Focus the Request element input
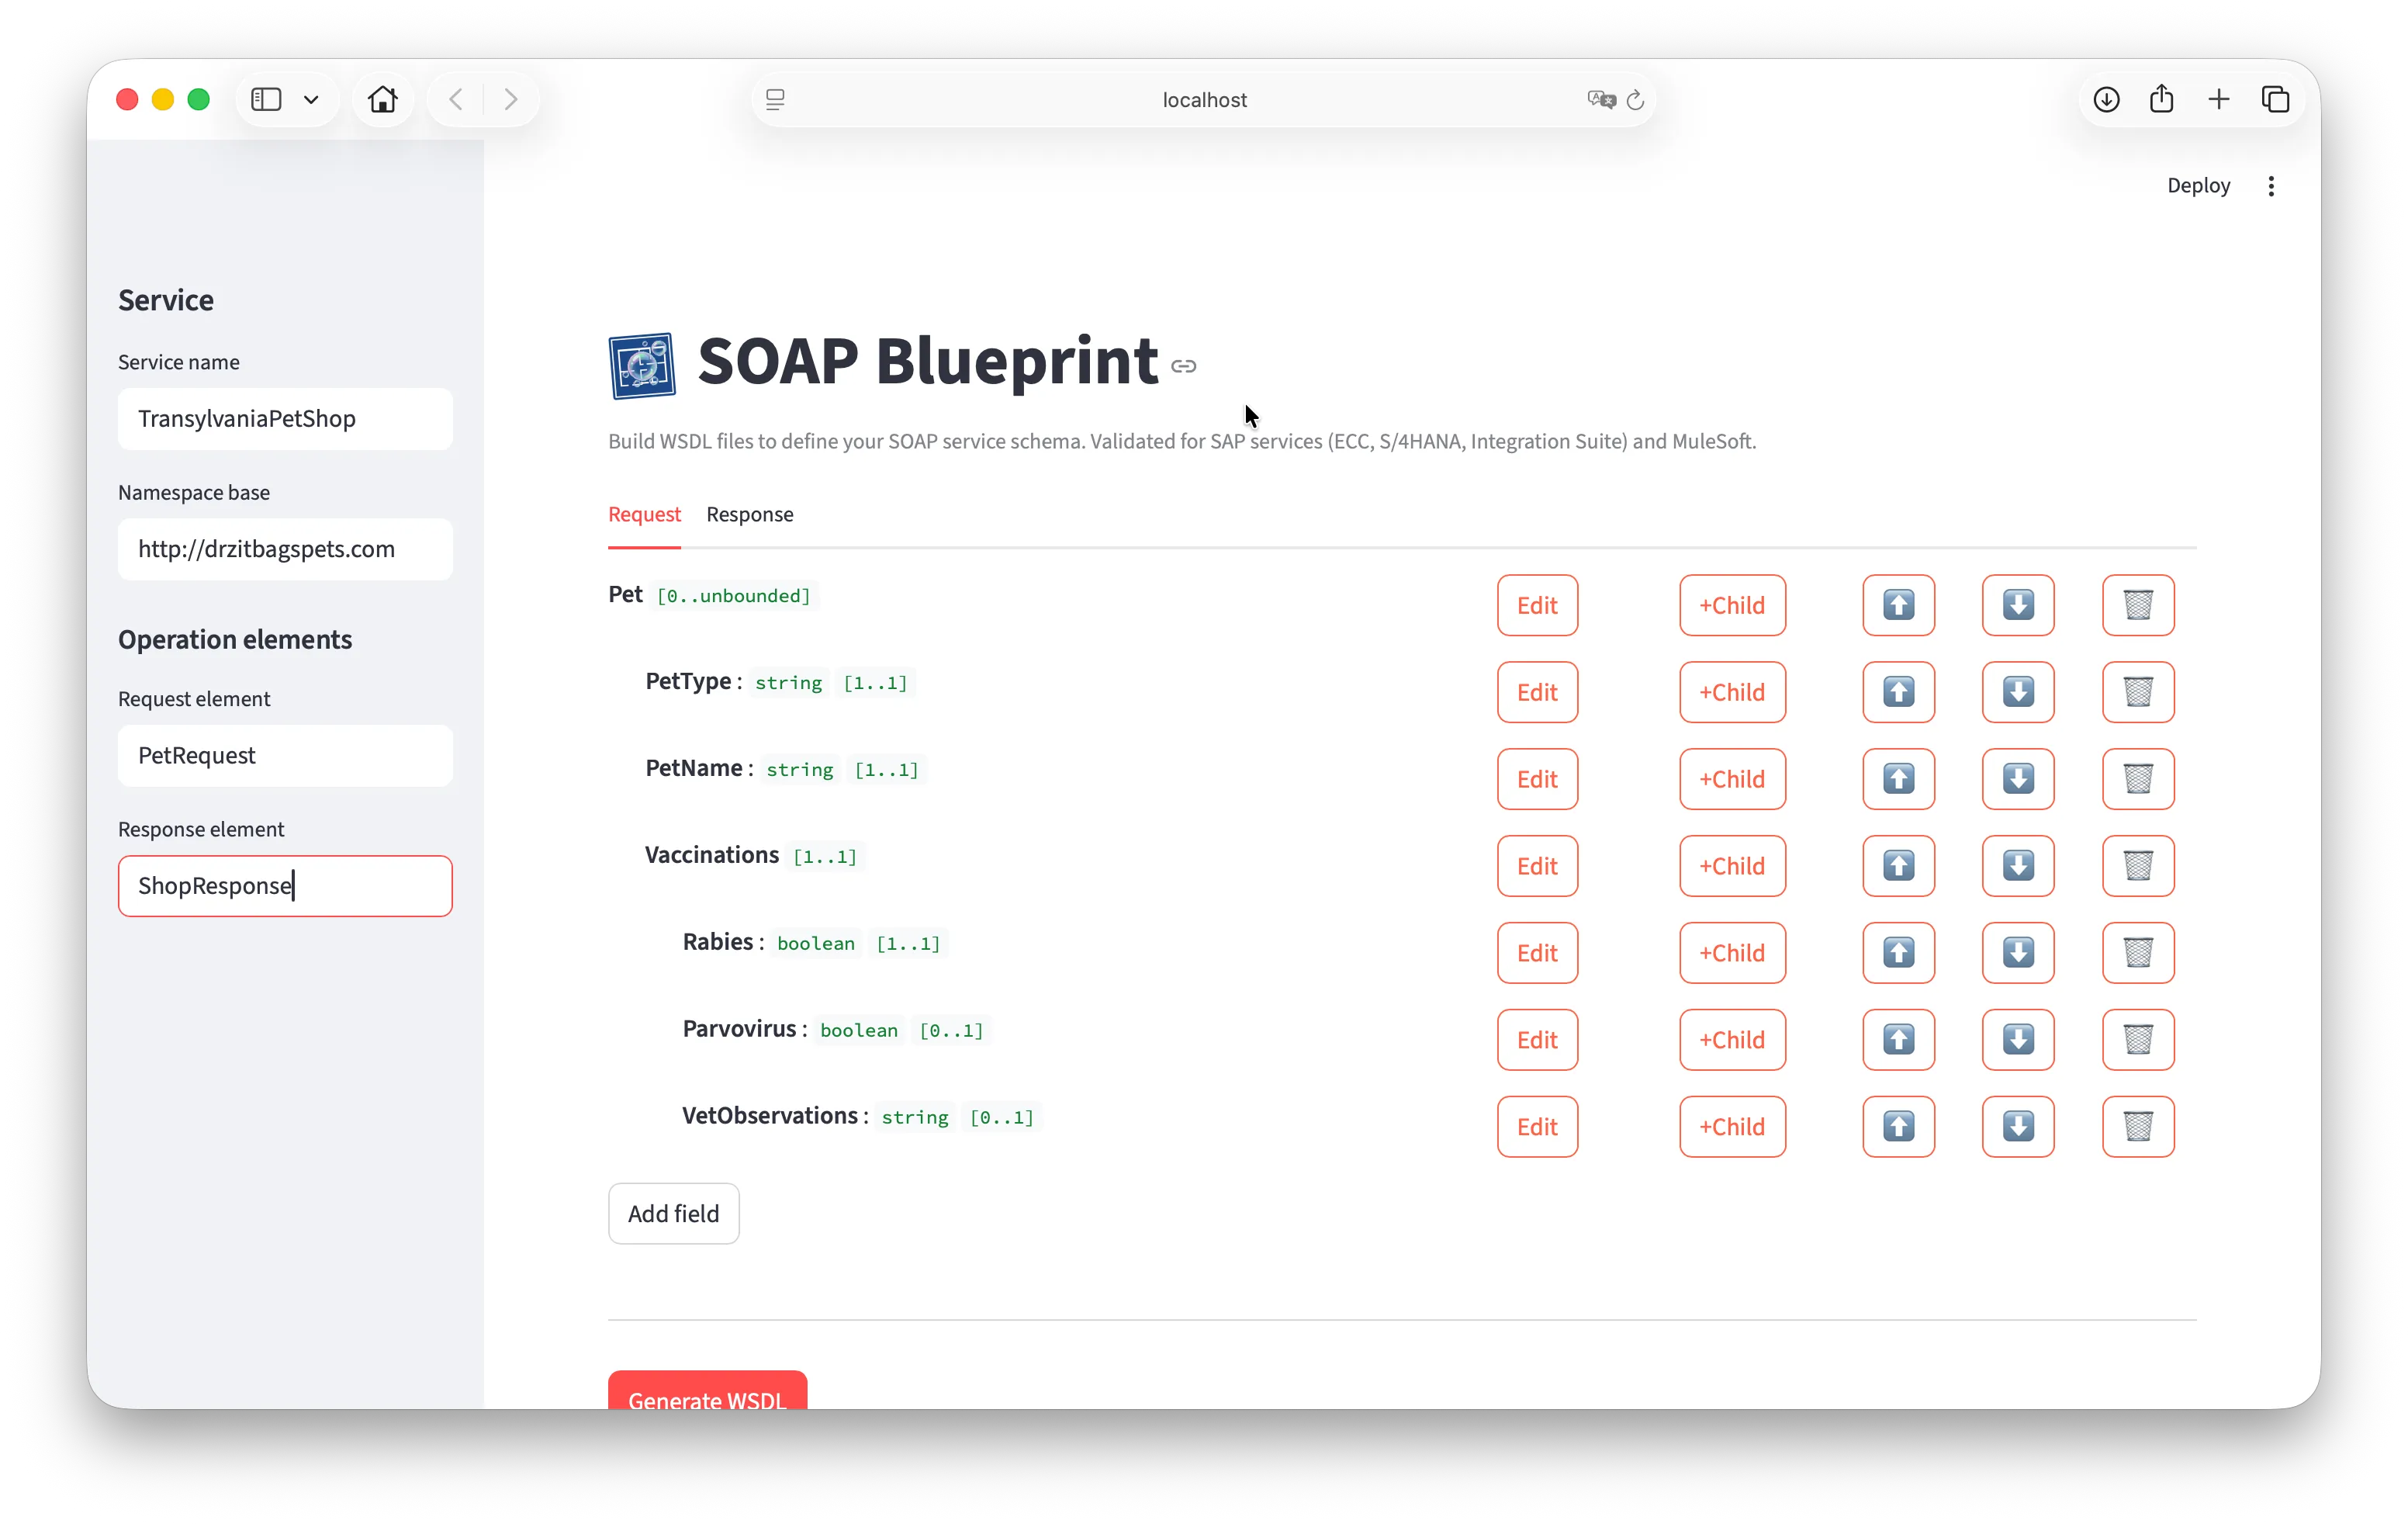This screenshot has height=1524, width=2408. coord(285,756)
